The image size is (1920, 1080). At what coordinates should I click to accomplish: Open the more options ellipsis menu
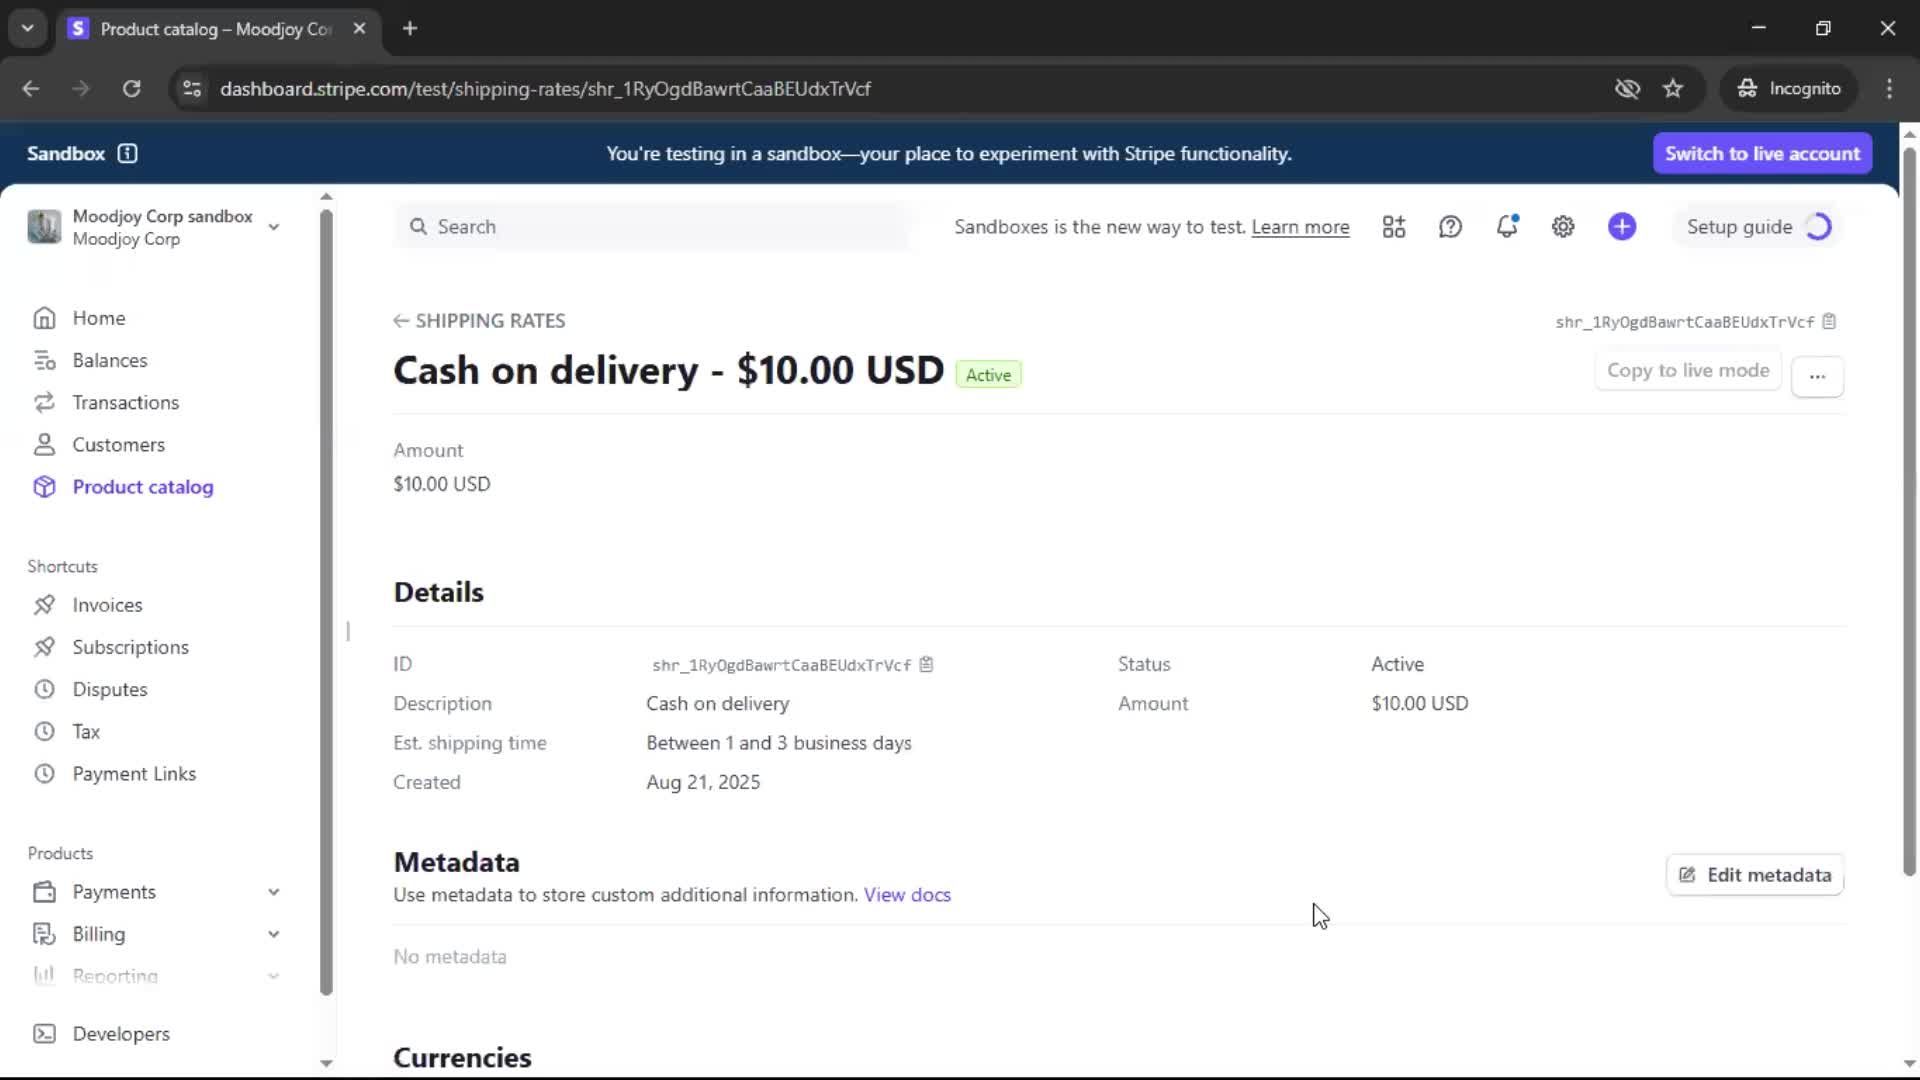tap(1817, 376)
